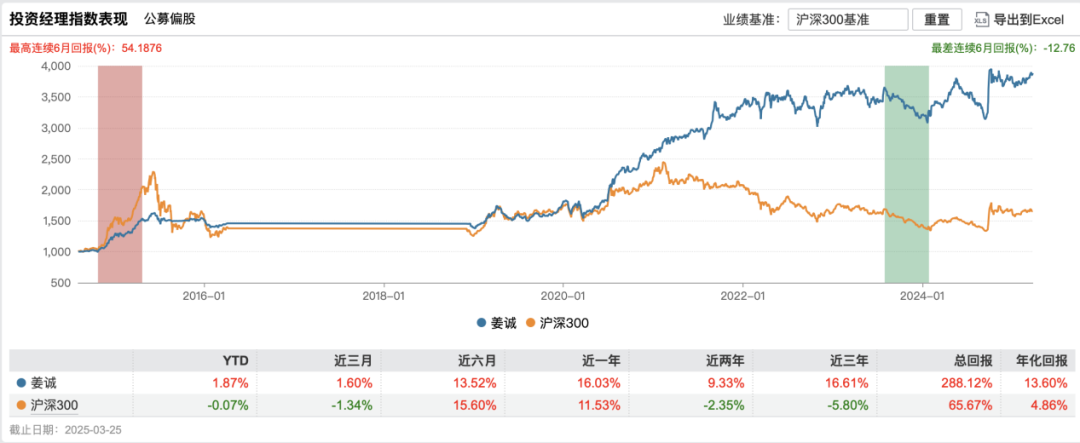Click the orange dot beside 沪深300 in the legend

[530, 323]
